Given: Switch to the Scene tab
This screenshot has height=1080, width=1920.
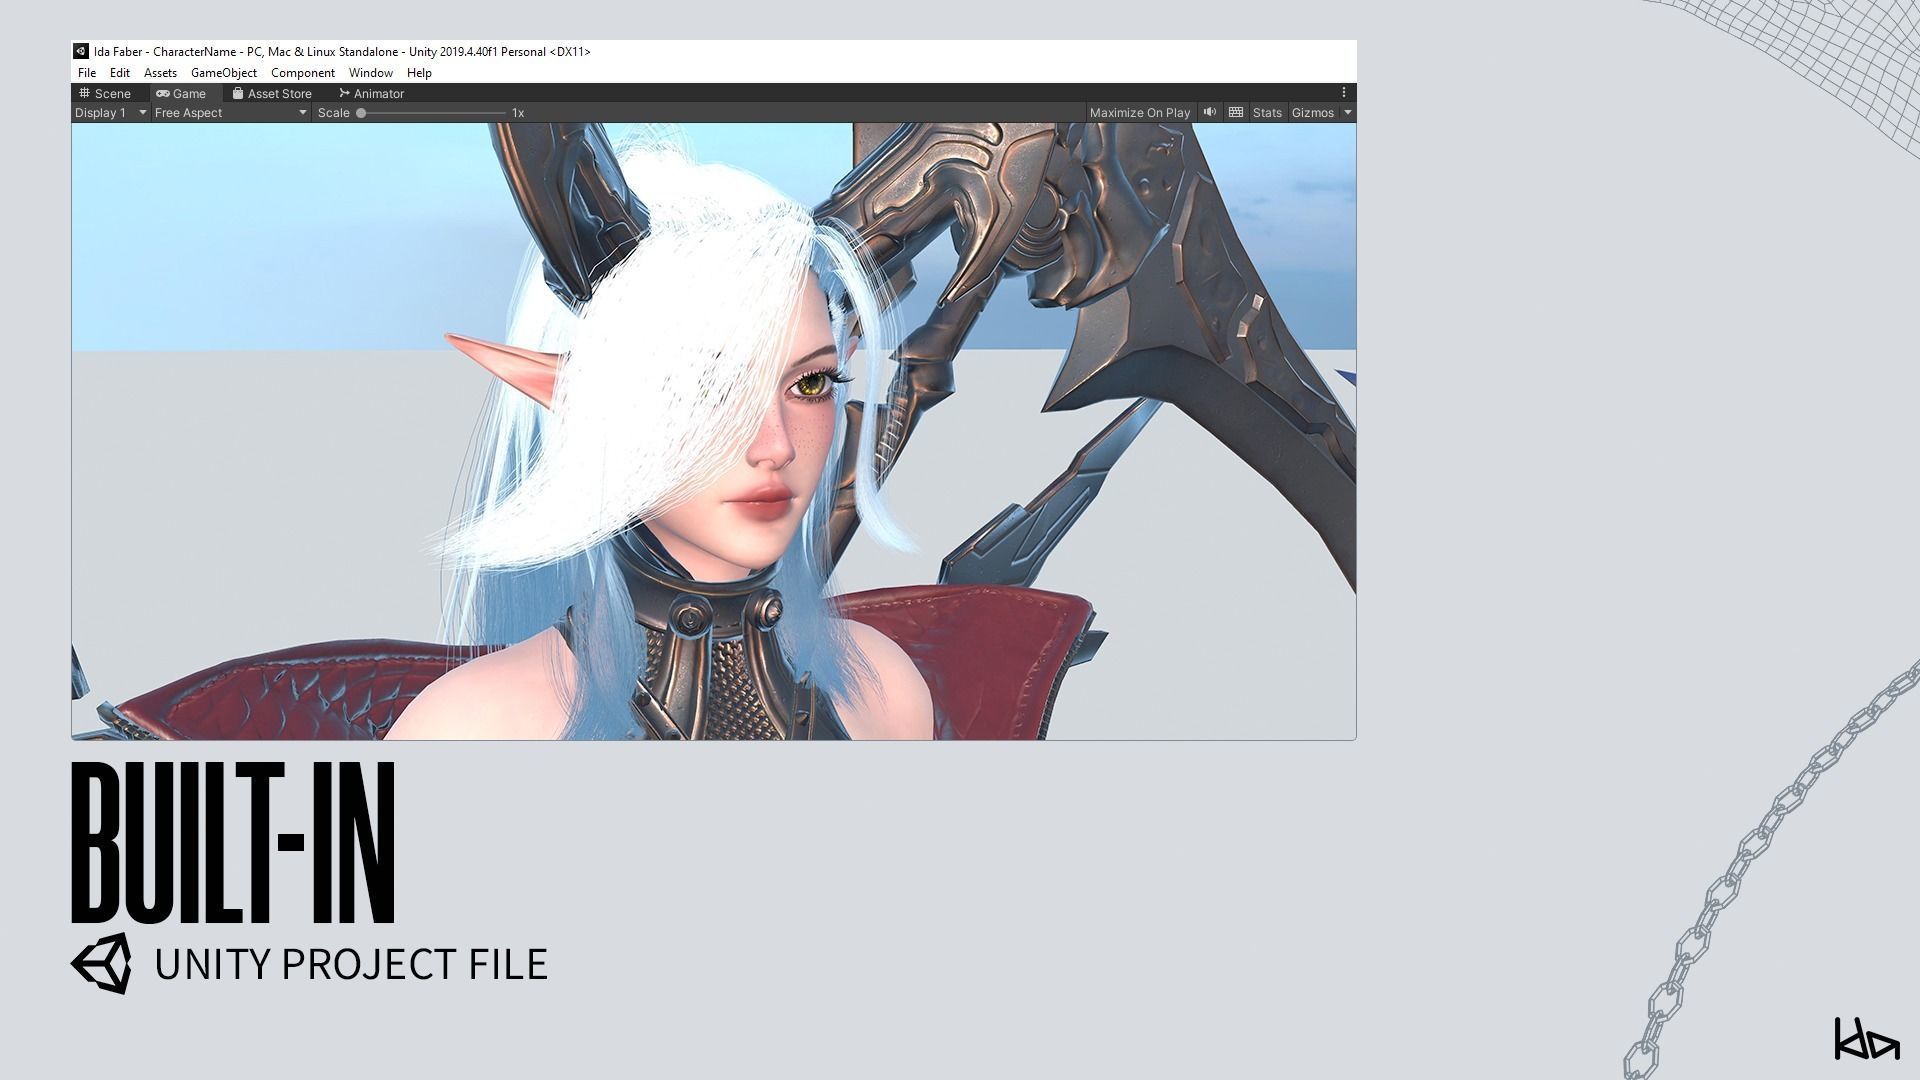Looking at the screenshot, I should [x=106, y=93].
